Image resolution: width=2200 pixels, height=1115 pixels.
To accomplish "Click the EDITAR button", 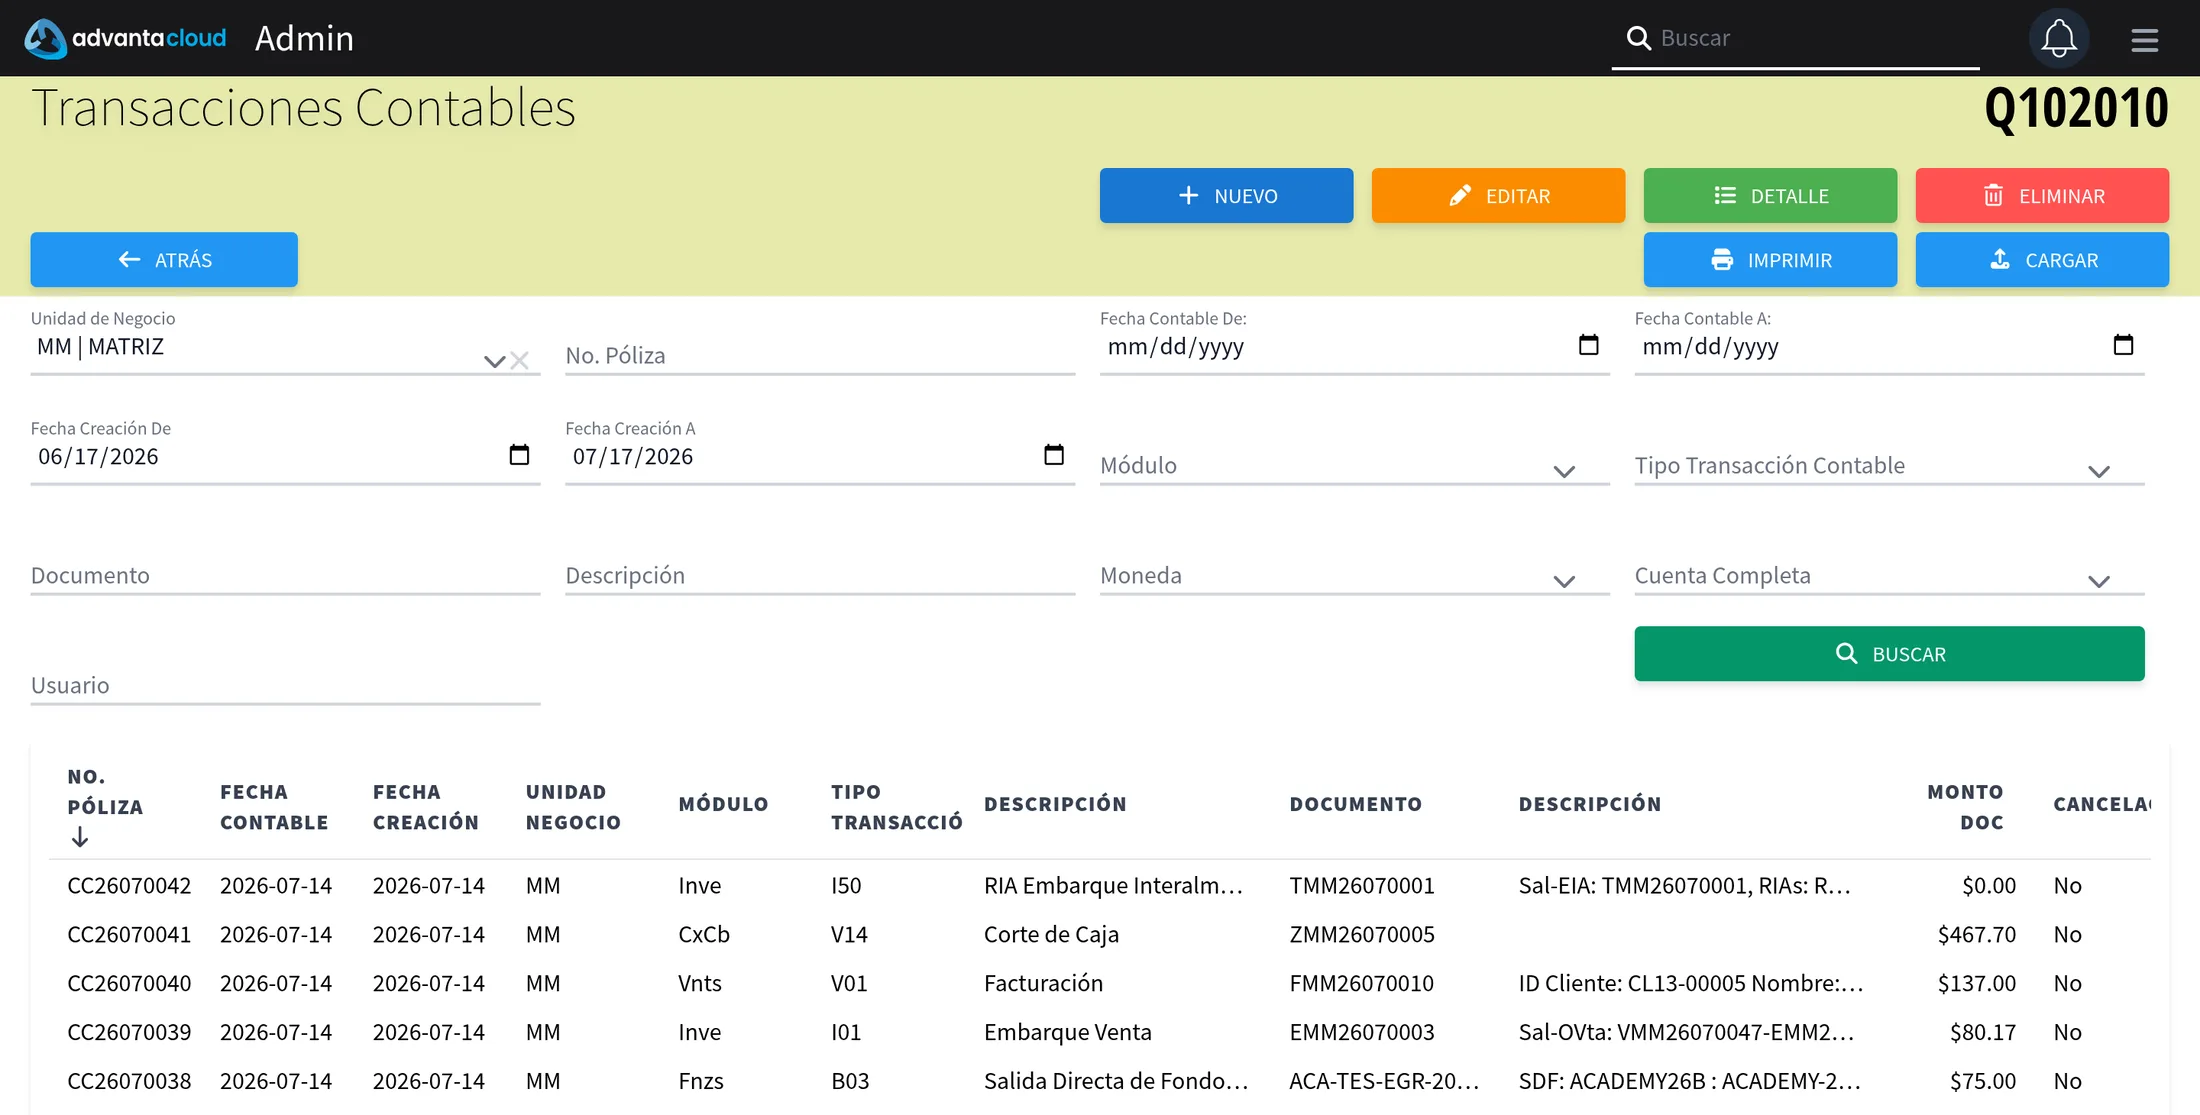I will pos(1498,195).
